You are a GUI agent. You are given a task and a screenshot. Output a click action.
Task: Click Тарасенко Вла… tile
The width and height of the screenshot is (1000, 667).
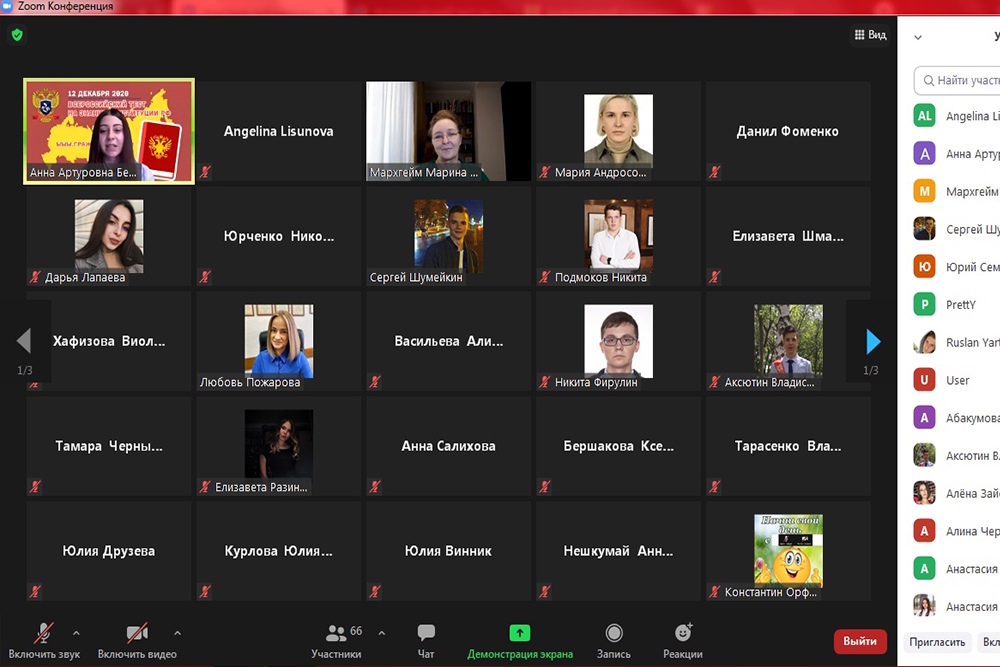point(788,446)
